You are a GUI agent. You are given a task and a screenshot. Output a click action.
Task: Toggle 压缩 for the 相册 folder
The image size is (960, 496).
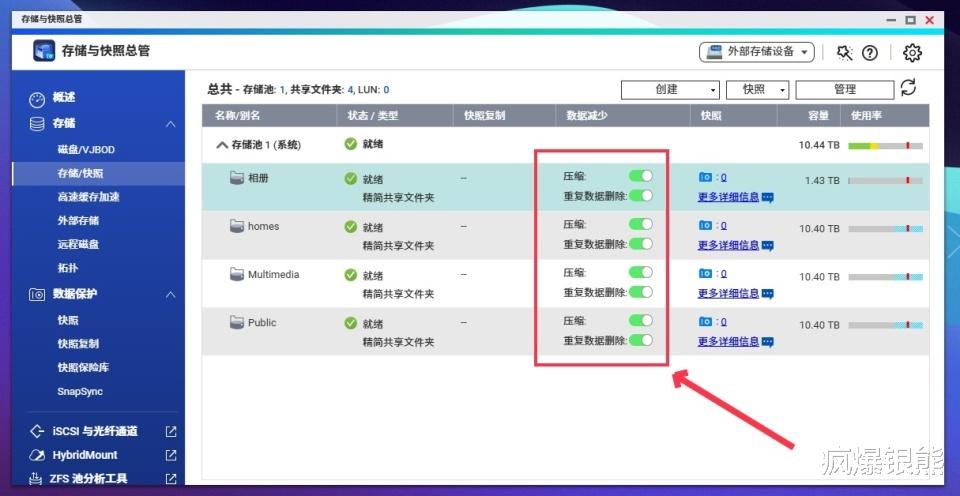(x=640, y=176)
